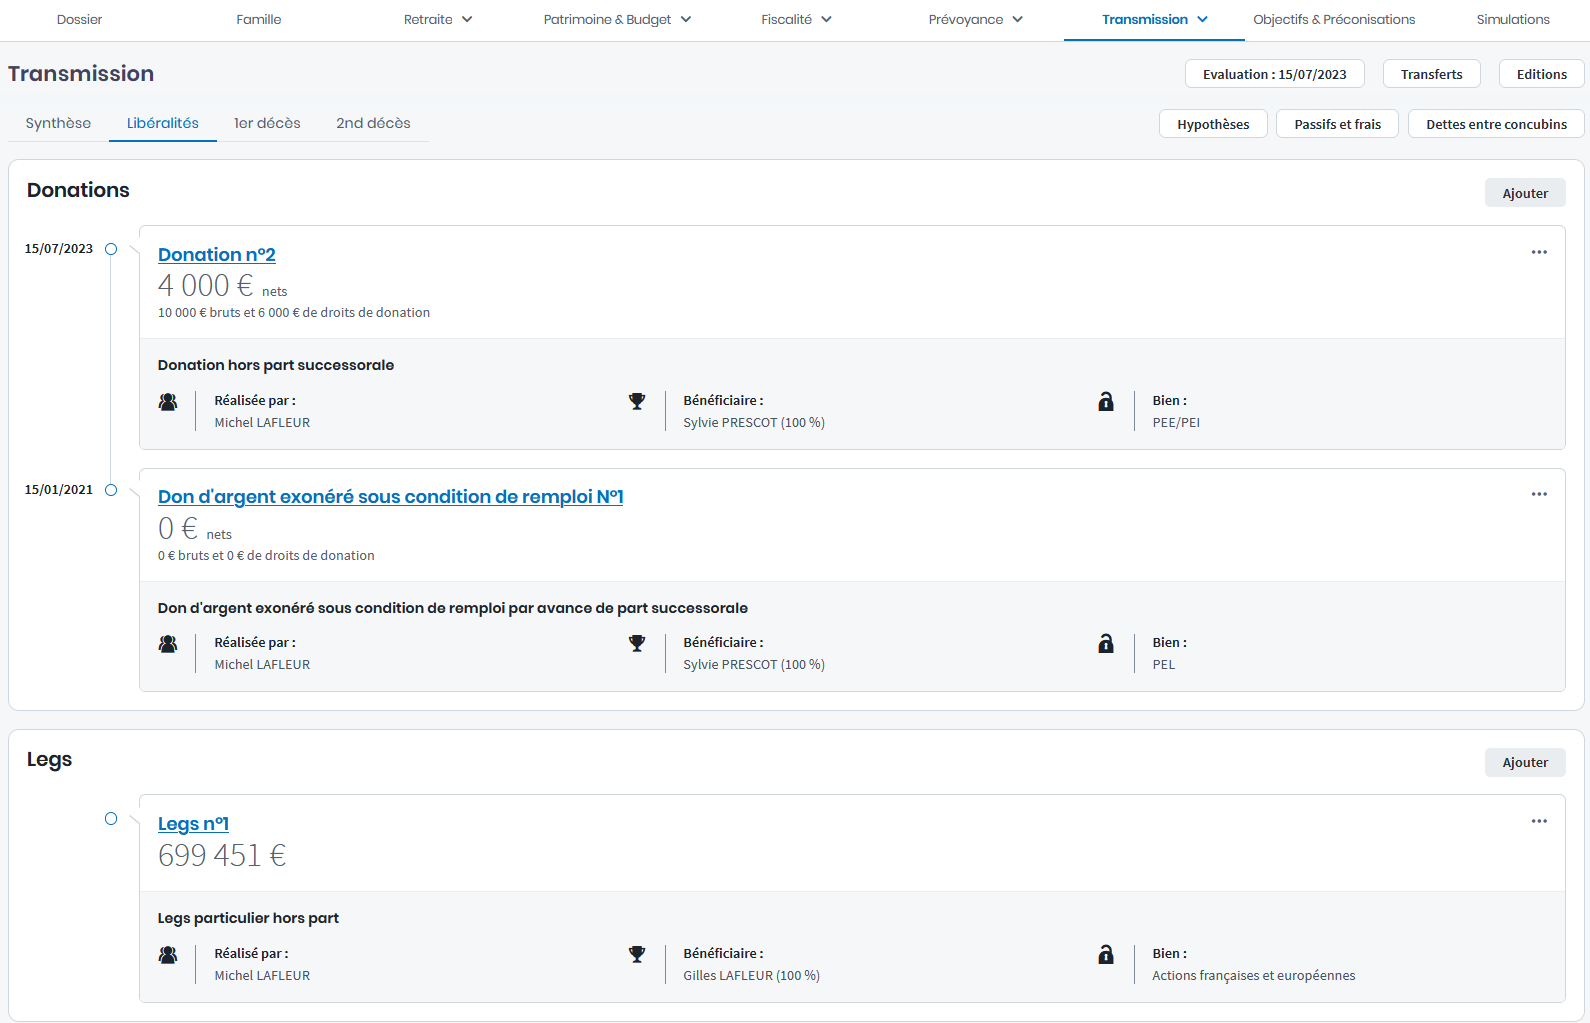Click the asset bag icon beside PEL
This screenshot has width=1590, height=1023.
[x=1105, y=644]
